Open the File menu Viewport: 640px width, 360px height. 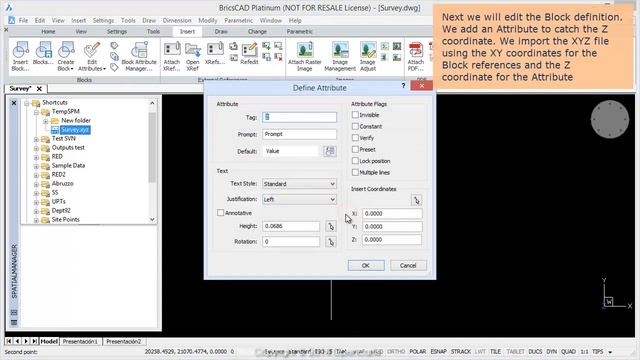[23, 20]
